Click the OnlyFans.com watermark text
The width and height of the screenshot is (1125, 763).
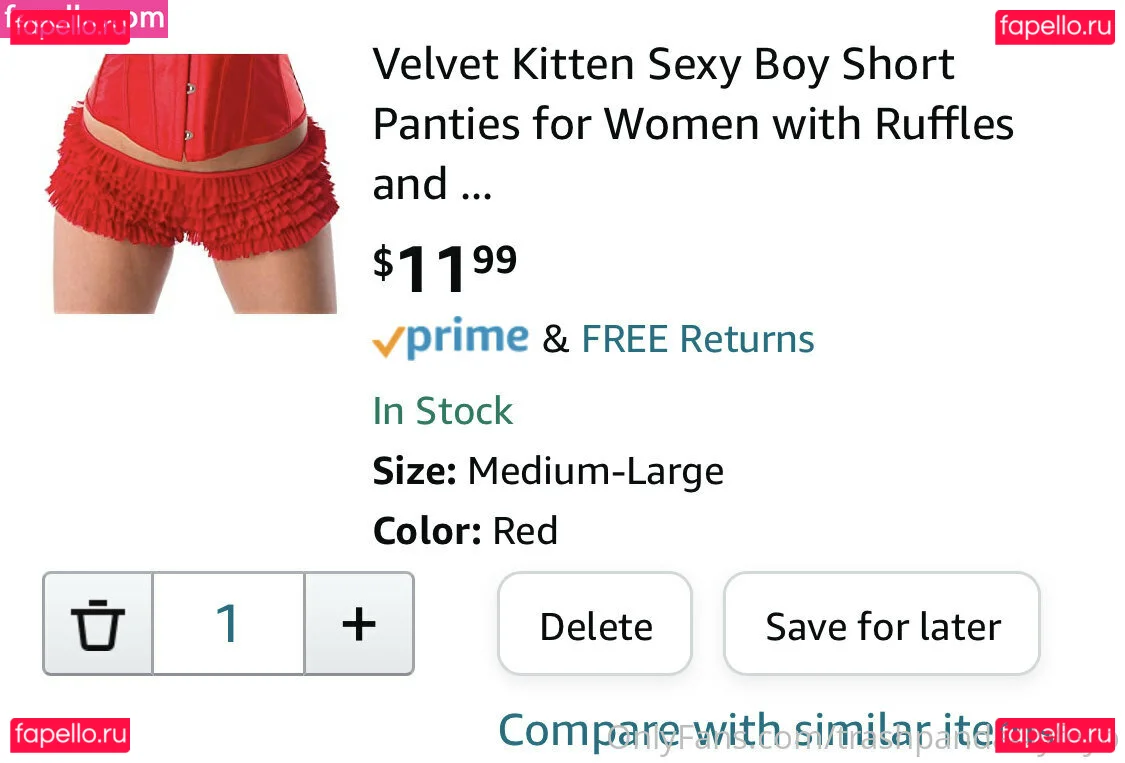click(800, 741)
